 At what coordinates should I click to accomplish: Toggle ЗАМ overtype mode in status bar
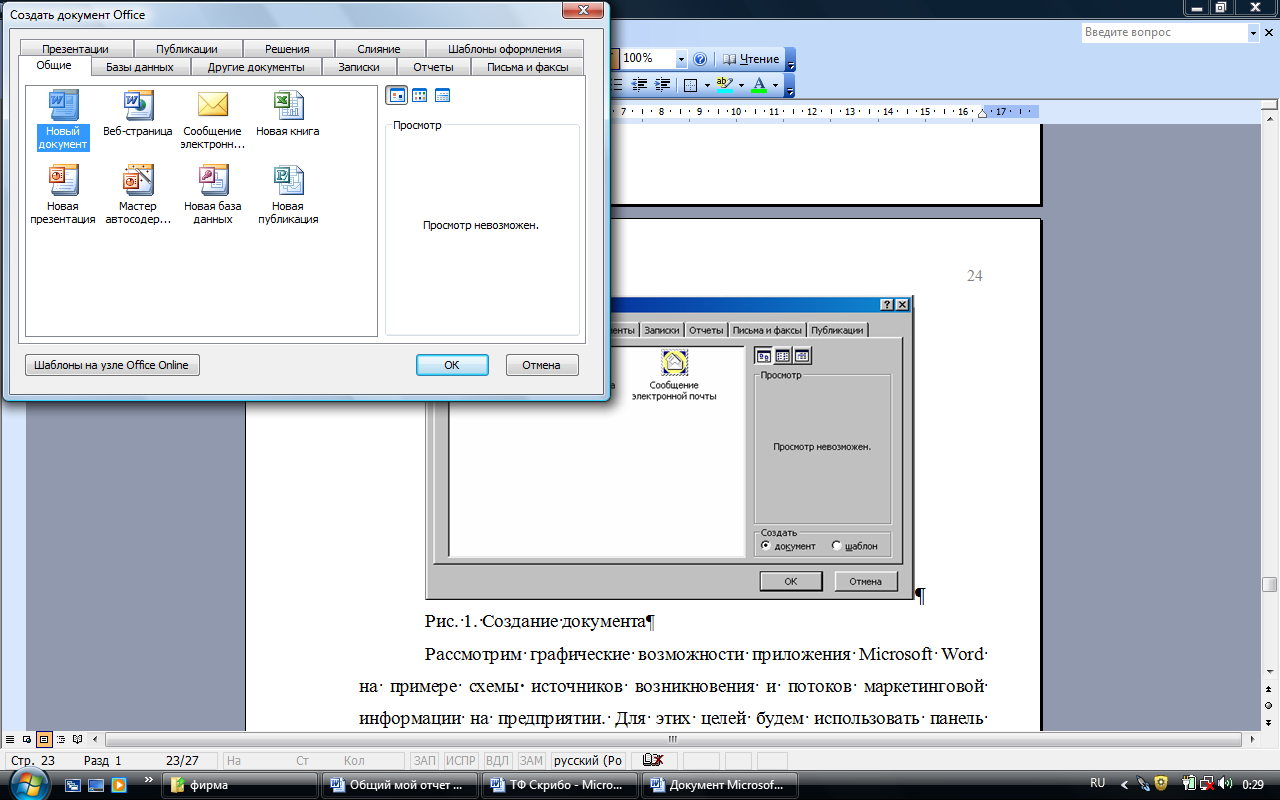click(x=531, y=761)
